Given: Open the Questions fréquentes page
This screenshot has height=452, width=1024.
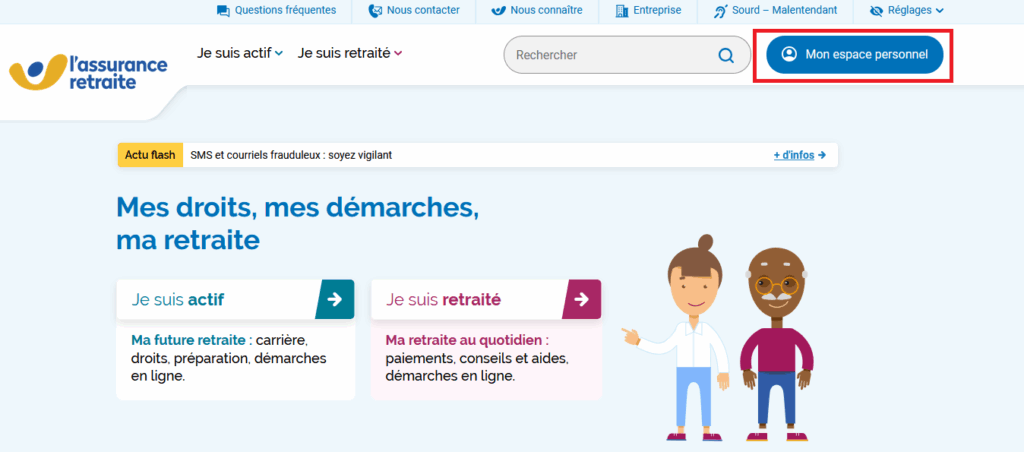Looking at the screenshot, I should point(285,11).
